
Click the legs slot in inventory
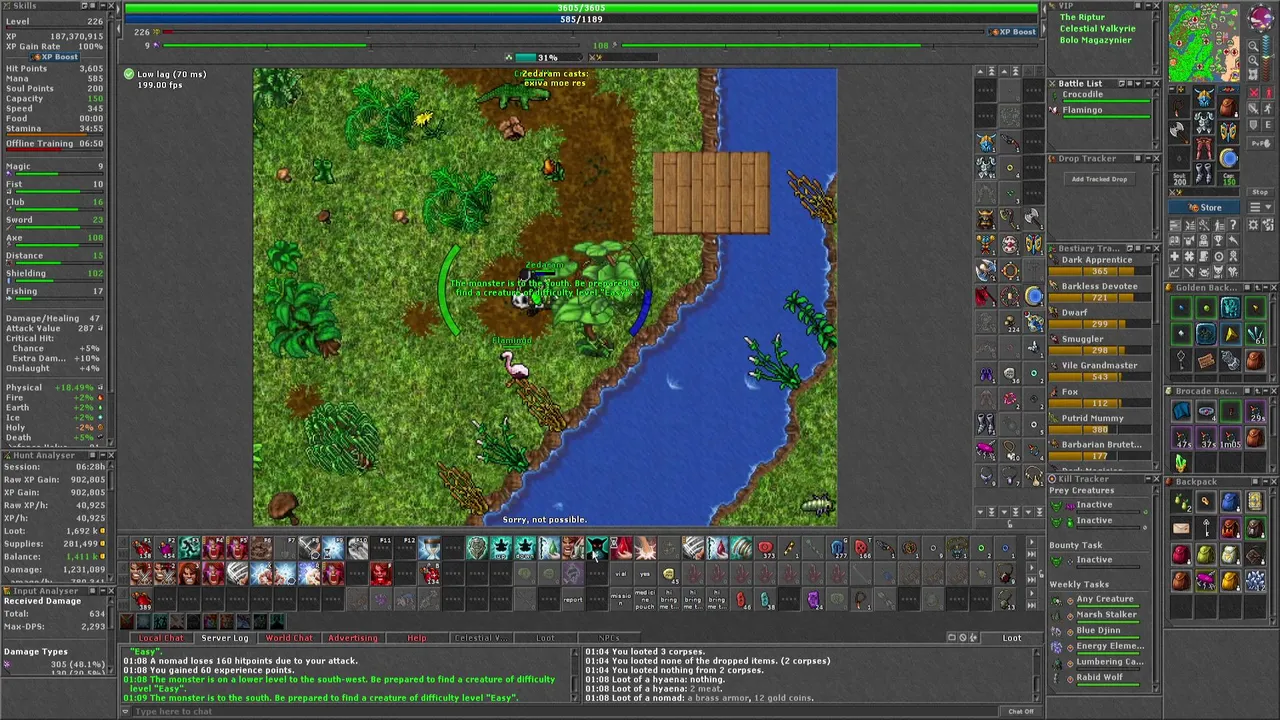point(1204,148)
